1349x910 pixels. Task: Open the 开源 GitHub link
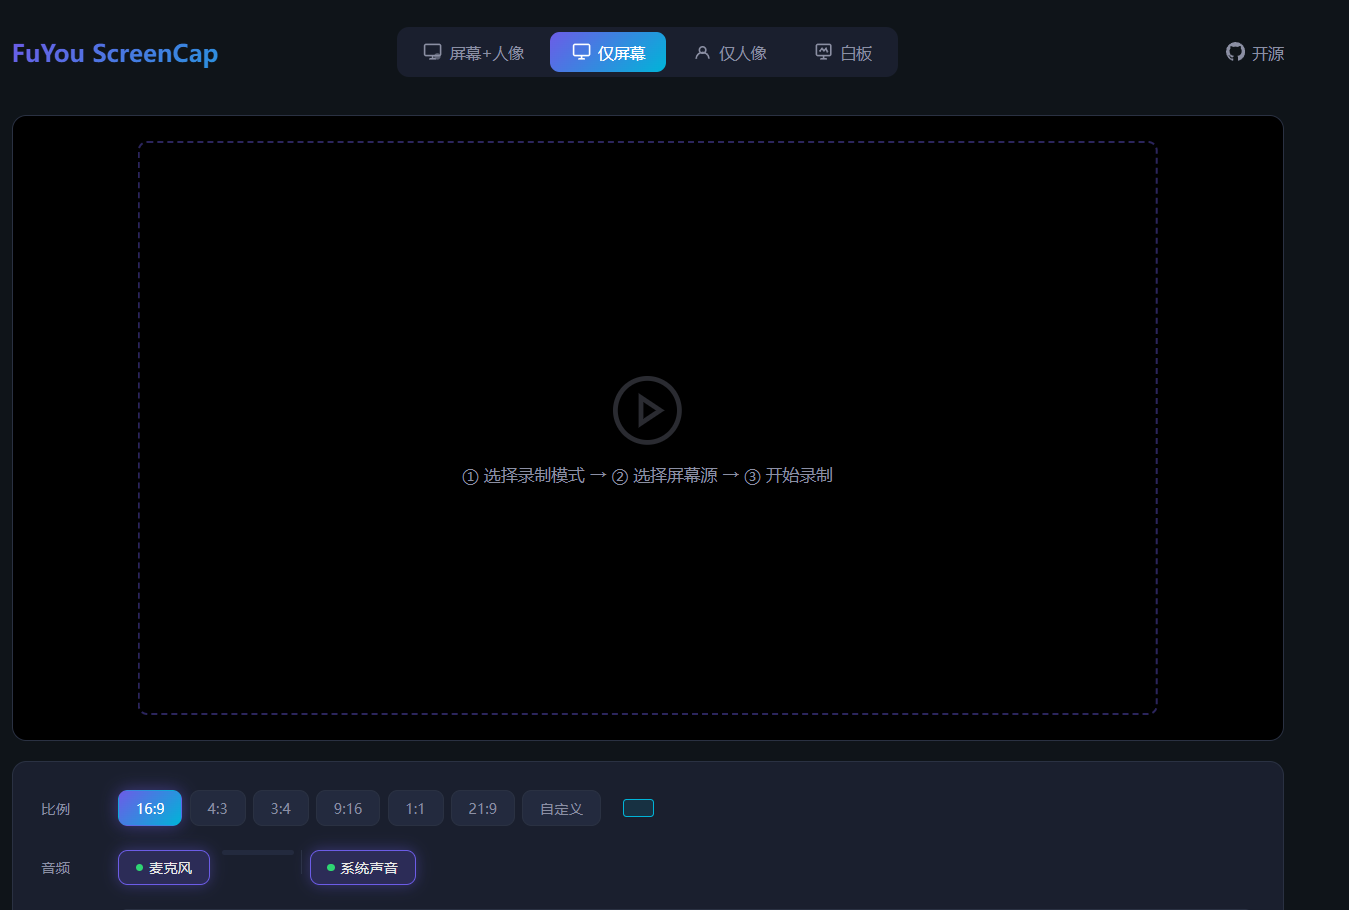click(1255, 53)
